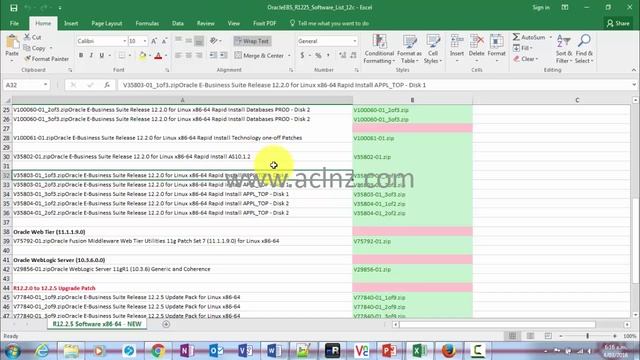Click the Insert Function fx icon
Image resolution: width=640 pixels, height=360 pixels.
click(x=107, y=85)
